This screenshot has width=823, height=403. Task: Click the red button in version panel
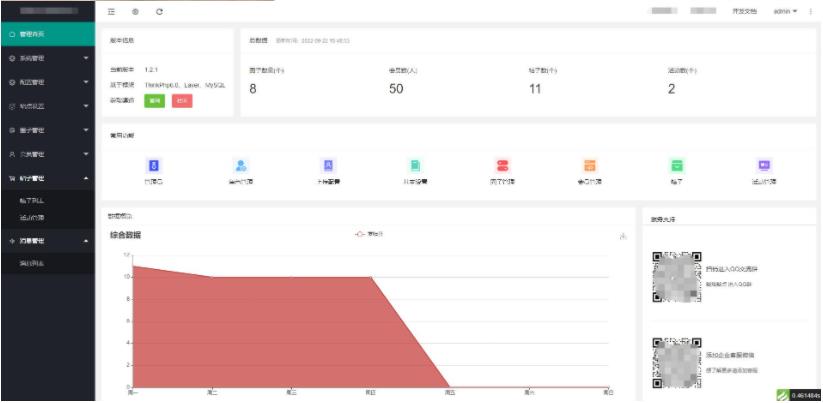(182, 101)
